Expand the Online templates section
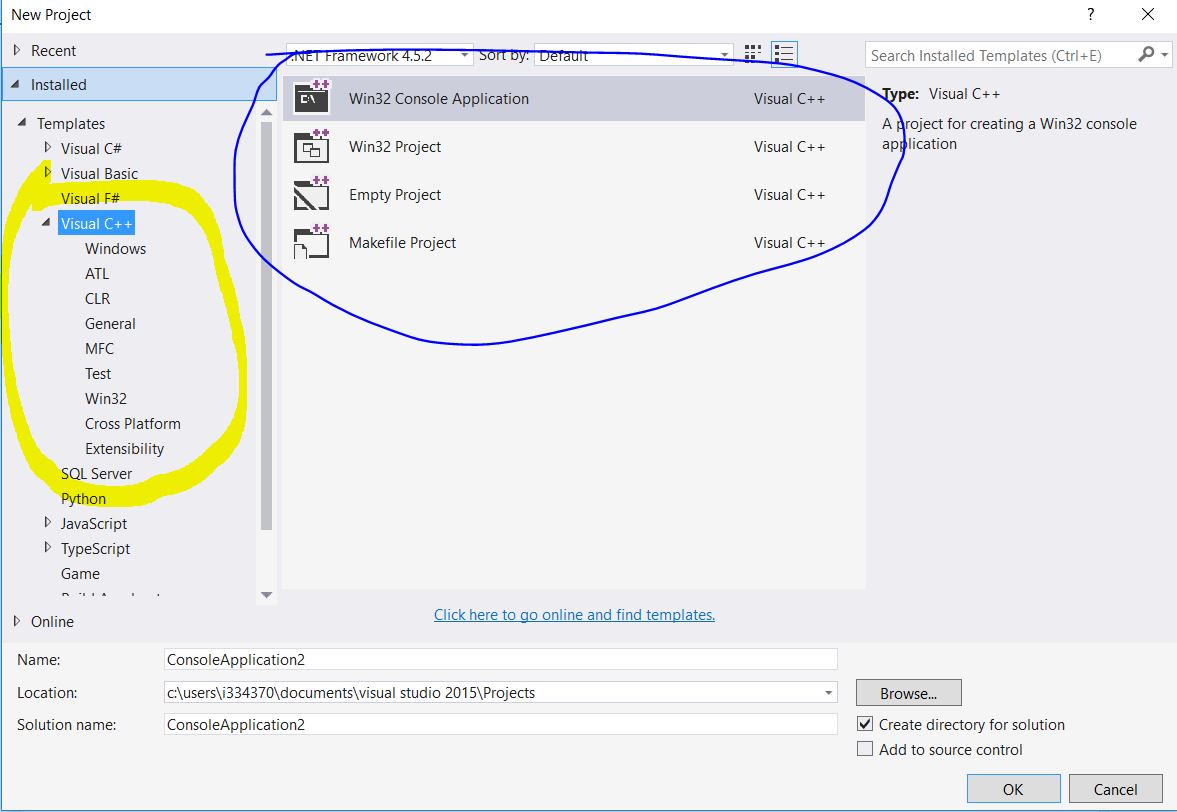 point(17,621)
